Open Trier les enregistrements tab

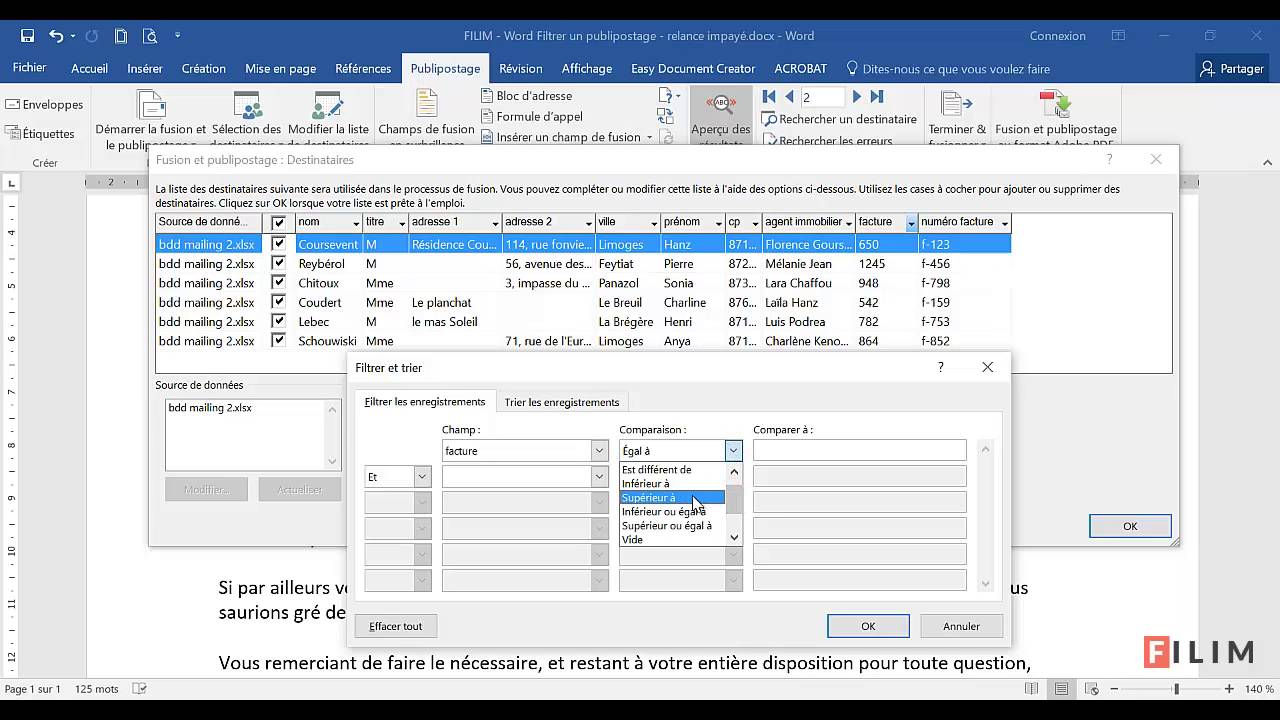[x=562, y=402]
